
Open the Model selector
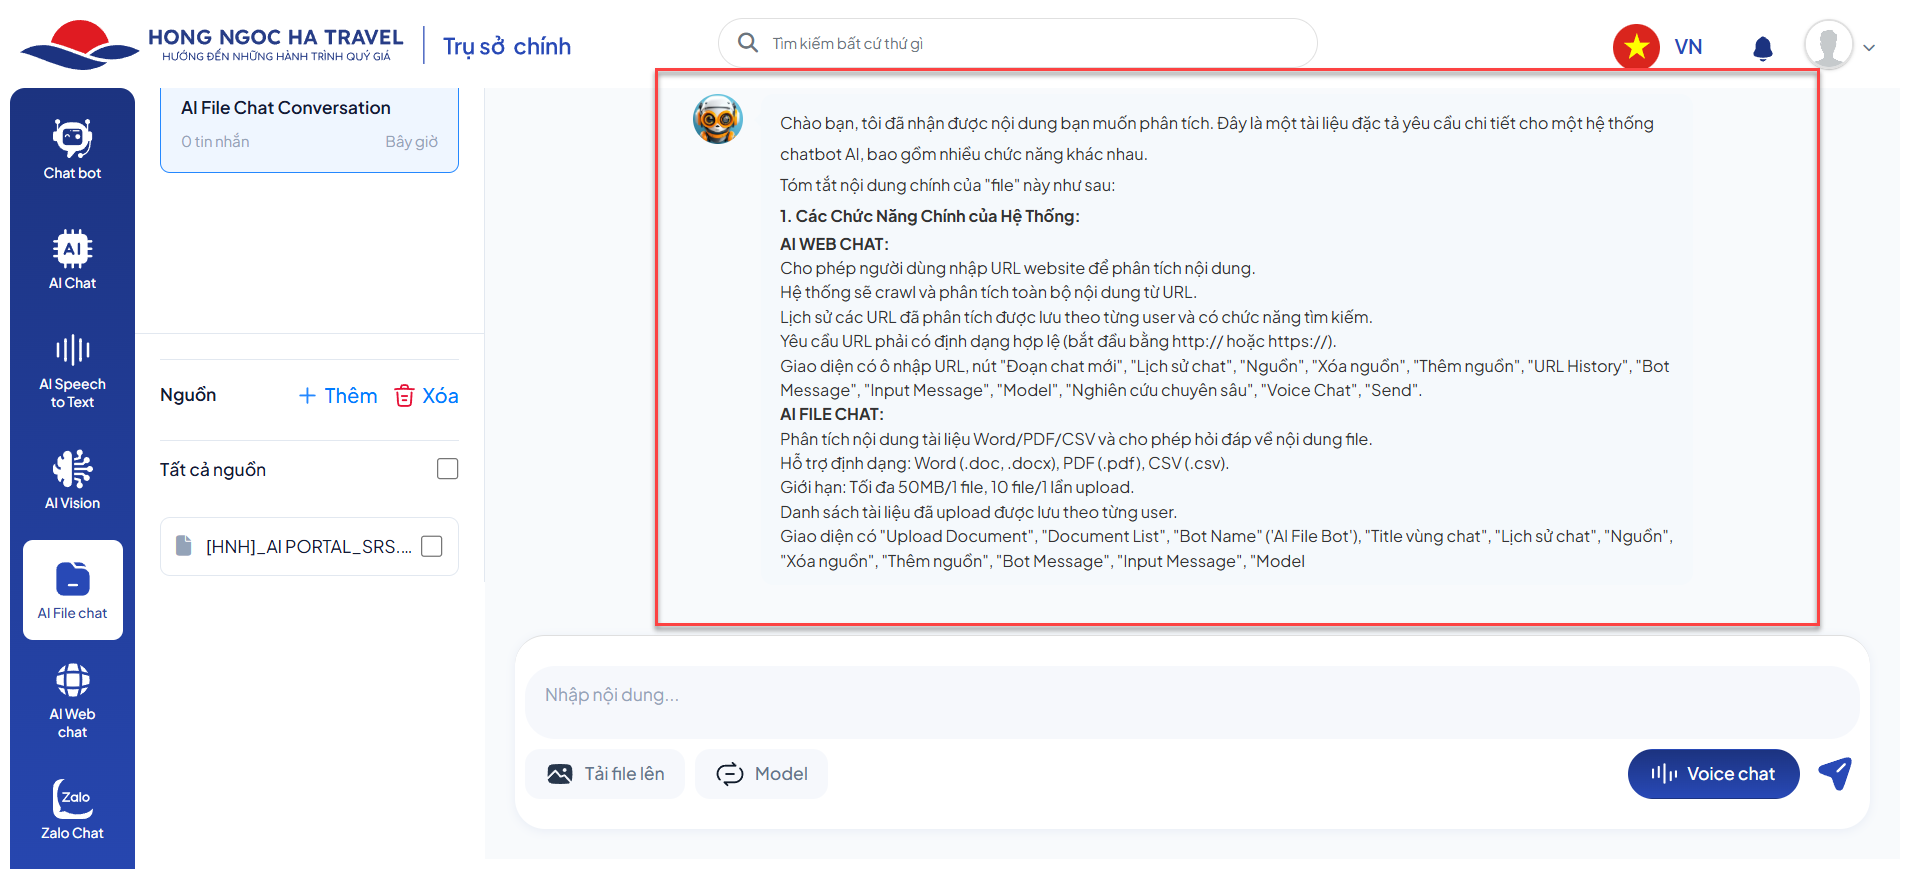[x=761, y=774]
